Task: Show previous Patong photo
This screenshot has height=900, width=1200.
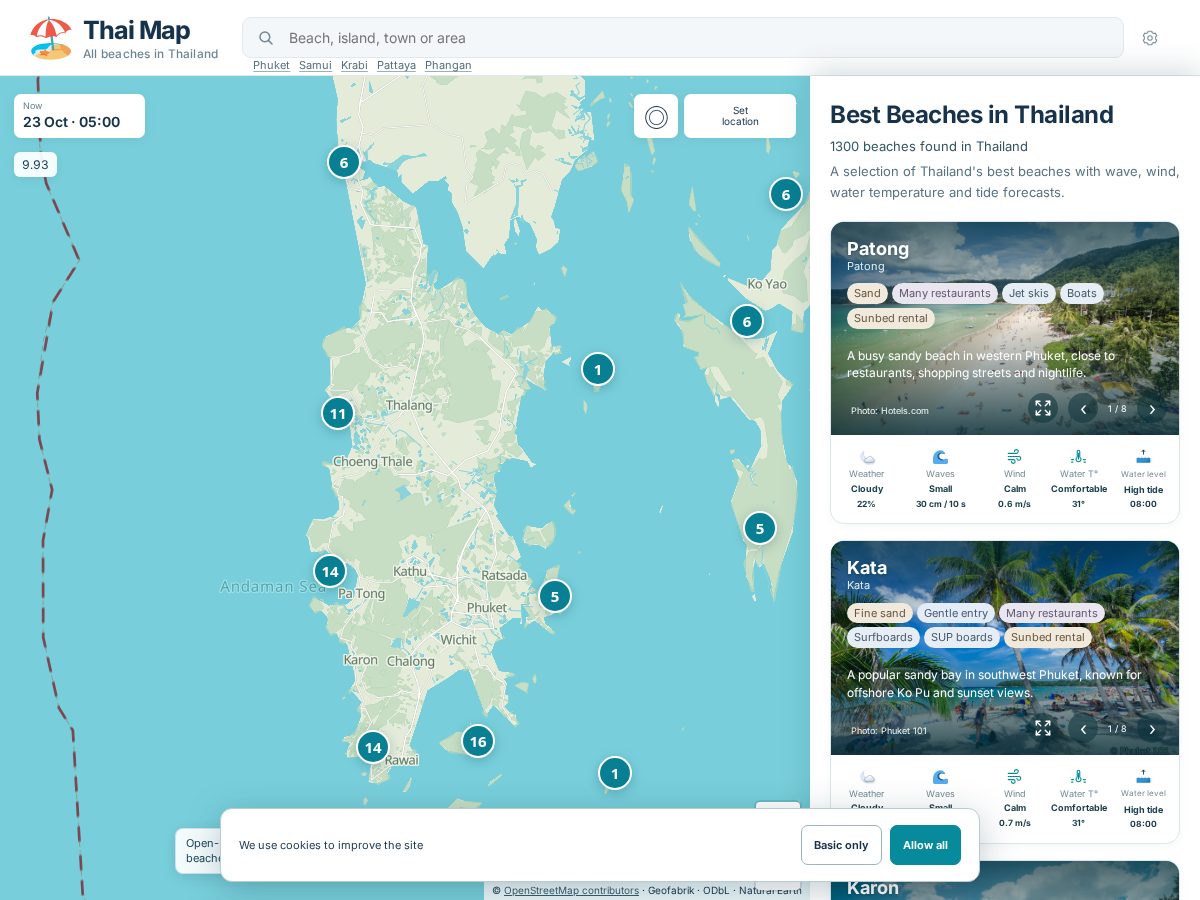Action: [x=1083, y=408]
